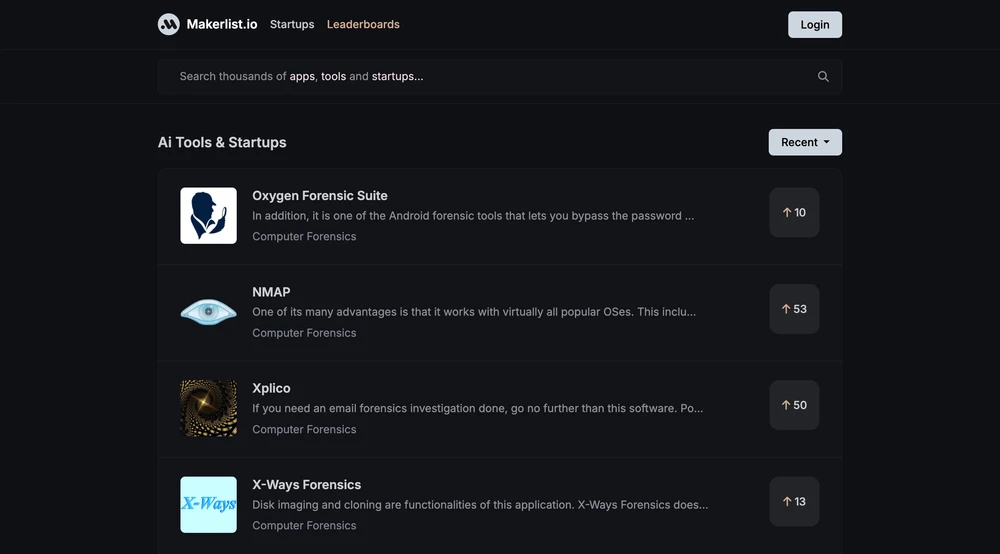1000x554 pixels.
Task: Open the Oxygen Forensic Suite title link
Action: [x=320, y=196]
